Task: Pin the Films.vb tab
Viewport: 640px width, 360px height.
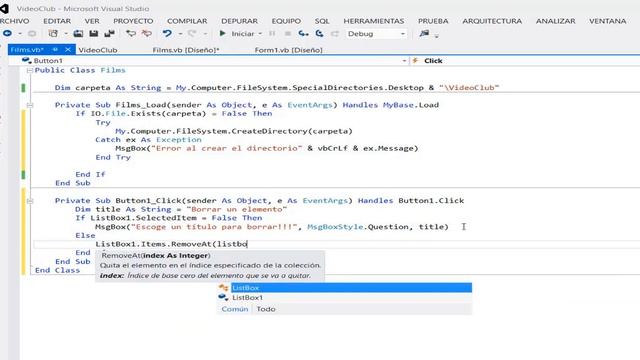Action: coord(55,49)
